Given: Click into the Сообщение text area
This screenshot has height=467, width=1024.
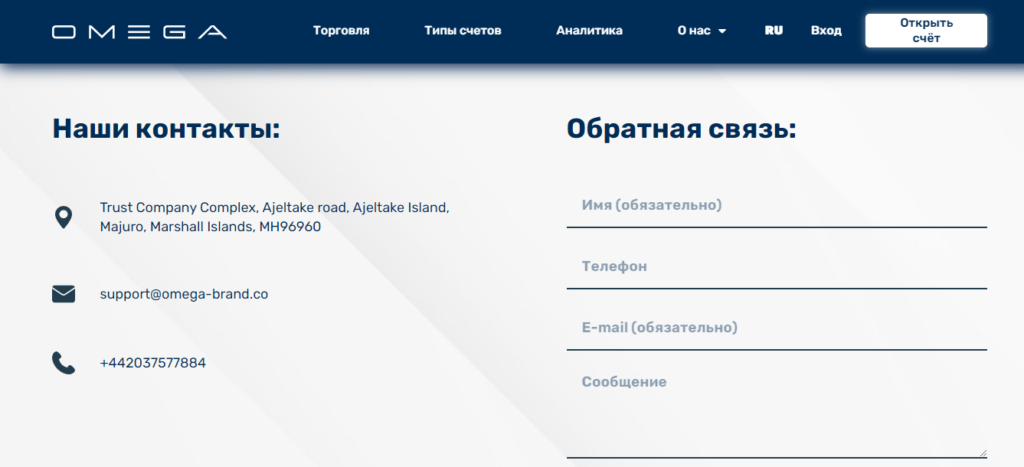Looking at the screenshot, I should pyautogui.click(x=776, y=413).
